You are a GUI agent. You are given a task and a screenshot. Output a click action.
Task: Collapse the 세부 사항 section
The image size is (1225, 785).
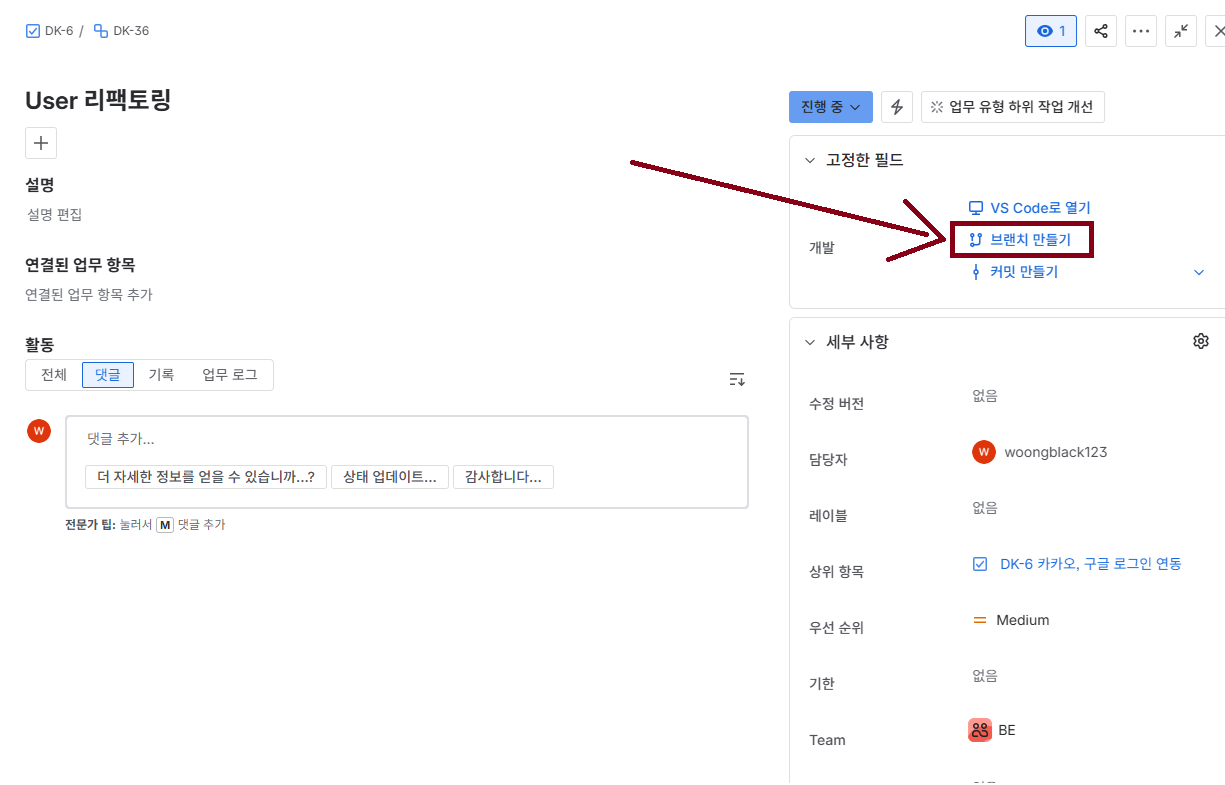coord(810,342)
